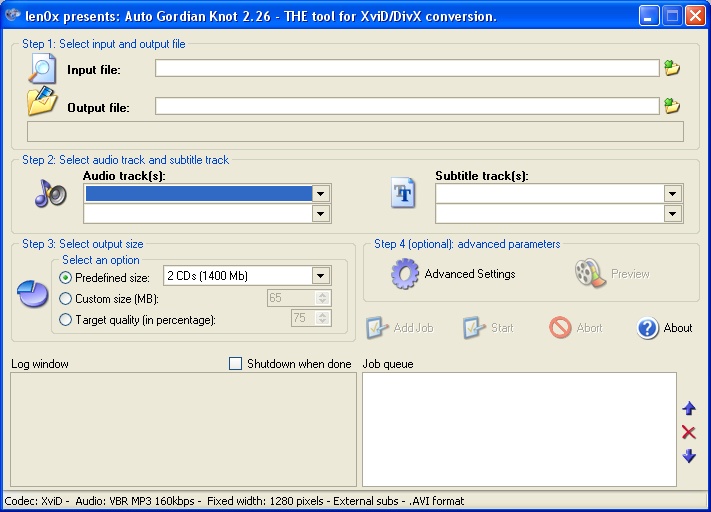
Task: Click the Abort button label
Action: [x=589, y=328]
